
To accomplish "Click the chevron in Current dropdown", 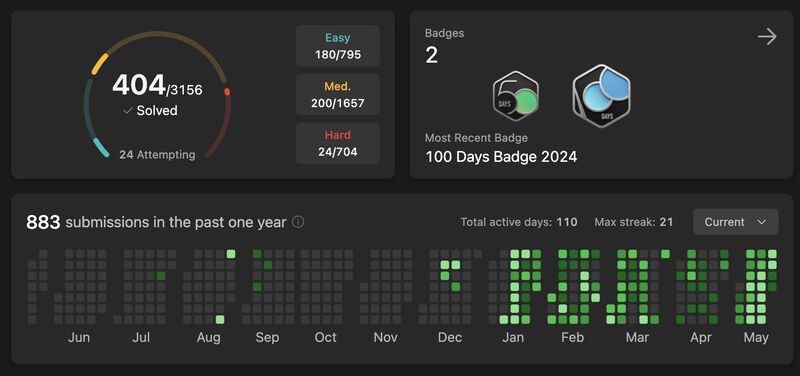I will coord(762,222).
